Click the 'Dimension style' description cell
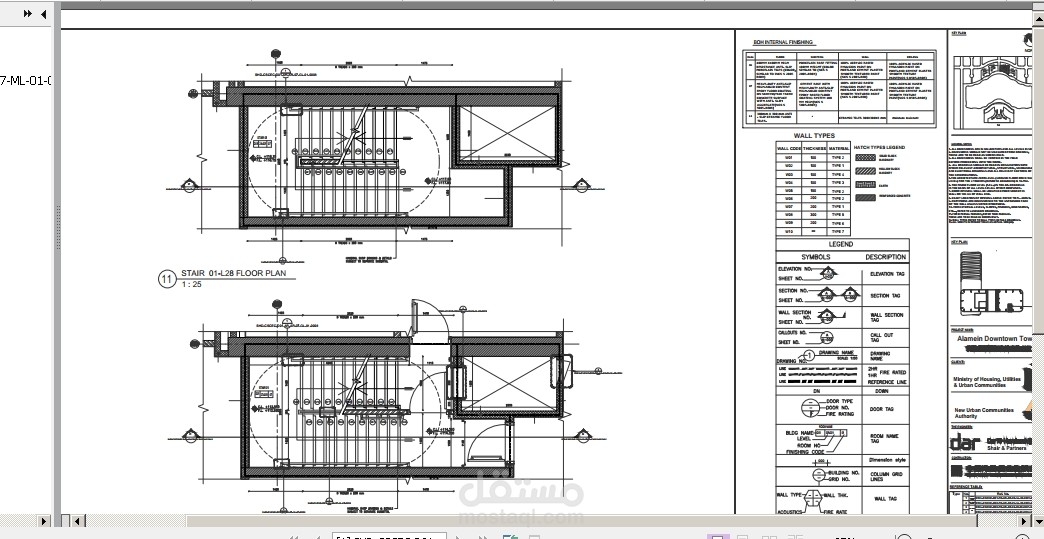Viewport: 1044px width, 539px height. pyautogui.click(x=888, y=460)
